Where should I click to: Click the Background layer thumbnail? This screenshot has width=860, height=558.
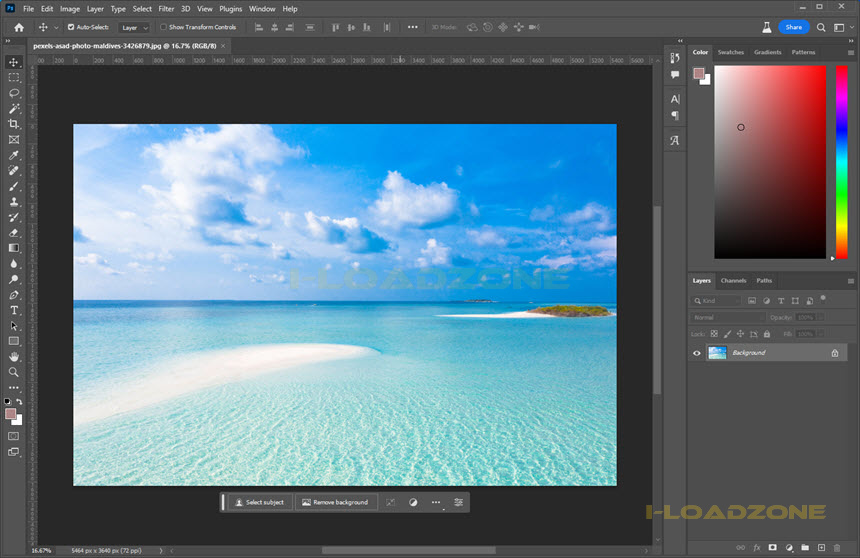click(717, 353)
